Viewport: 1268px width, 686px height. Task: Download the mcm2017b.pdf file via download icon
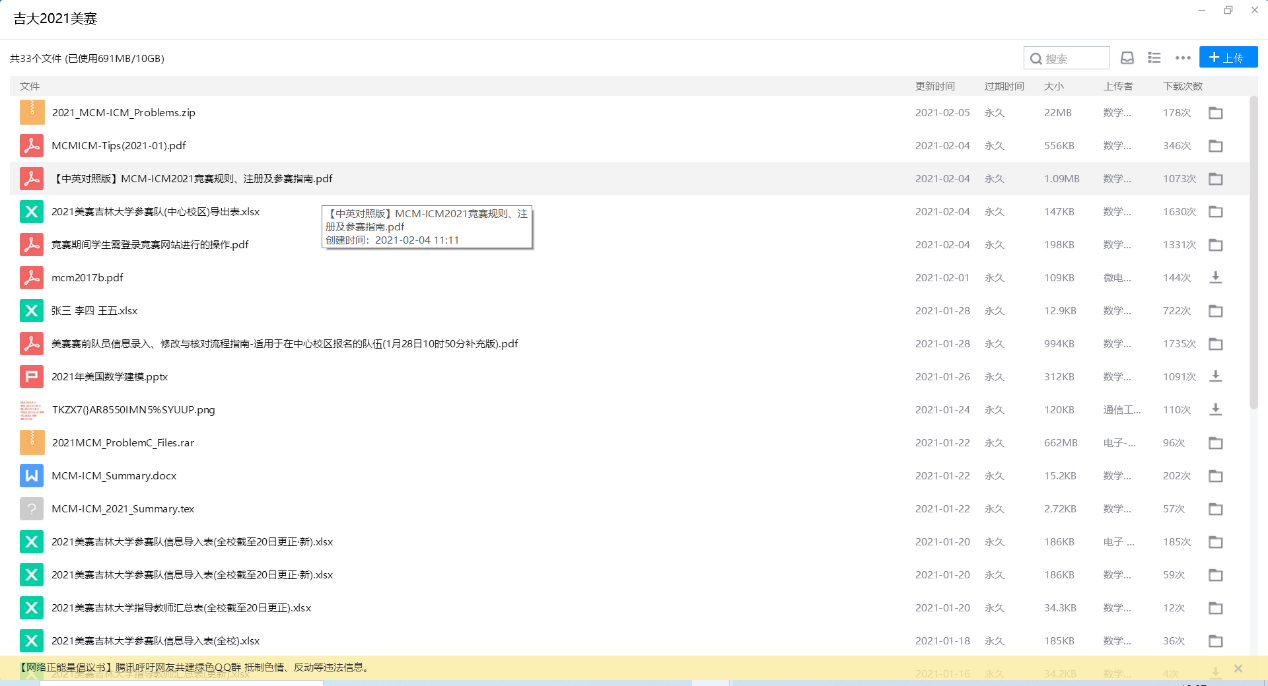coord(1216,277)
